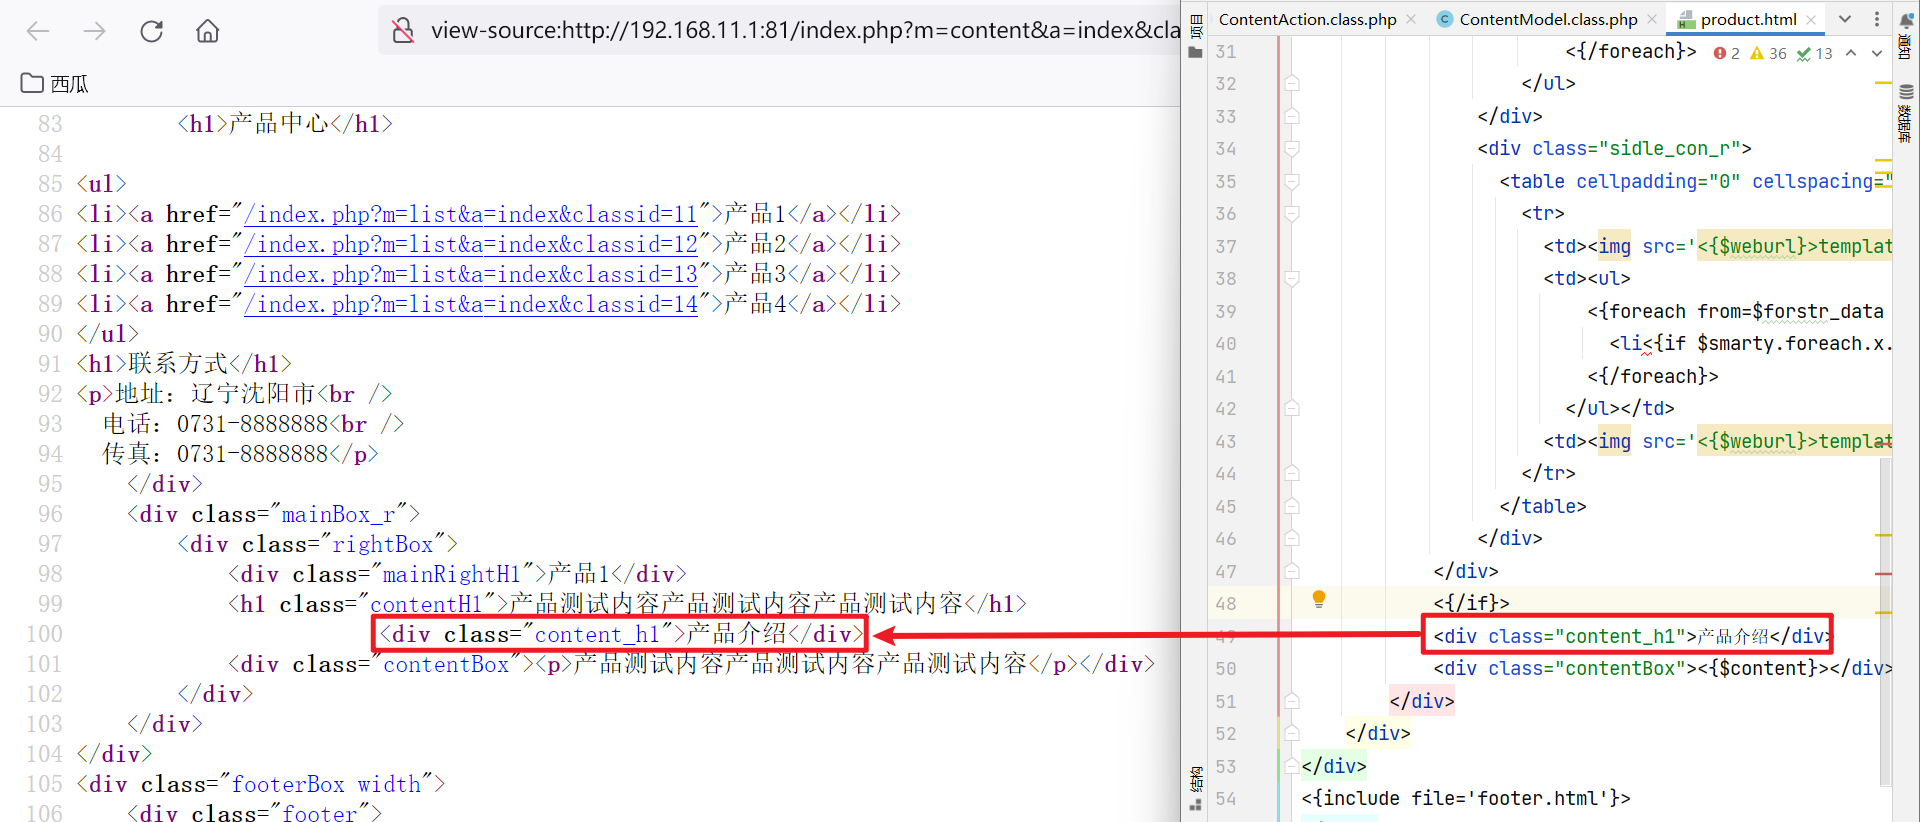The image size is (1920, 822).
Task: Collapse the td ul block at line 38
Action: coord(1292,279)
